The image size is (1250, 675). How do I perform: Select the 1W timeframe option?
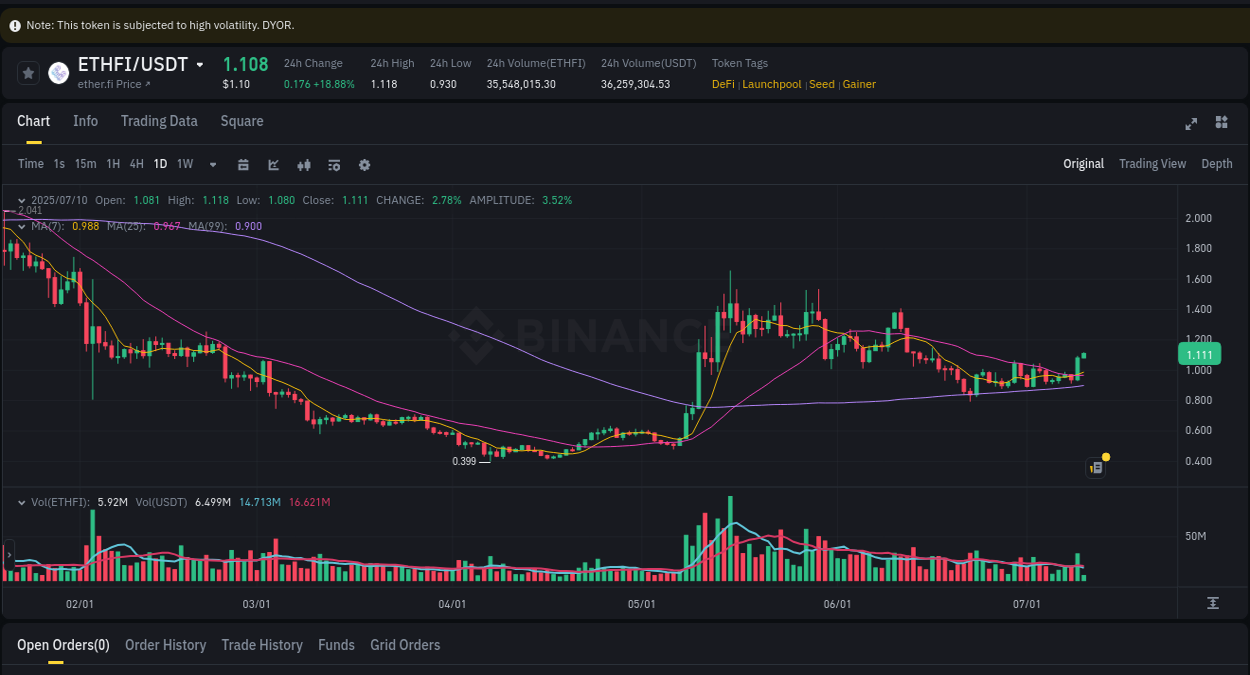coord(184,164)
